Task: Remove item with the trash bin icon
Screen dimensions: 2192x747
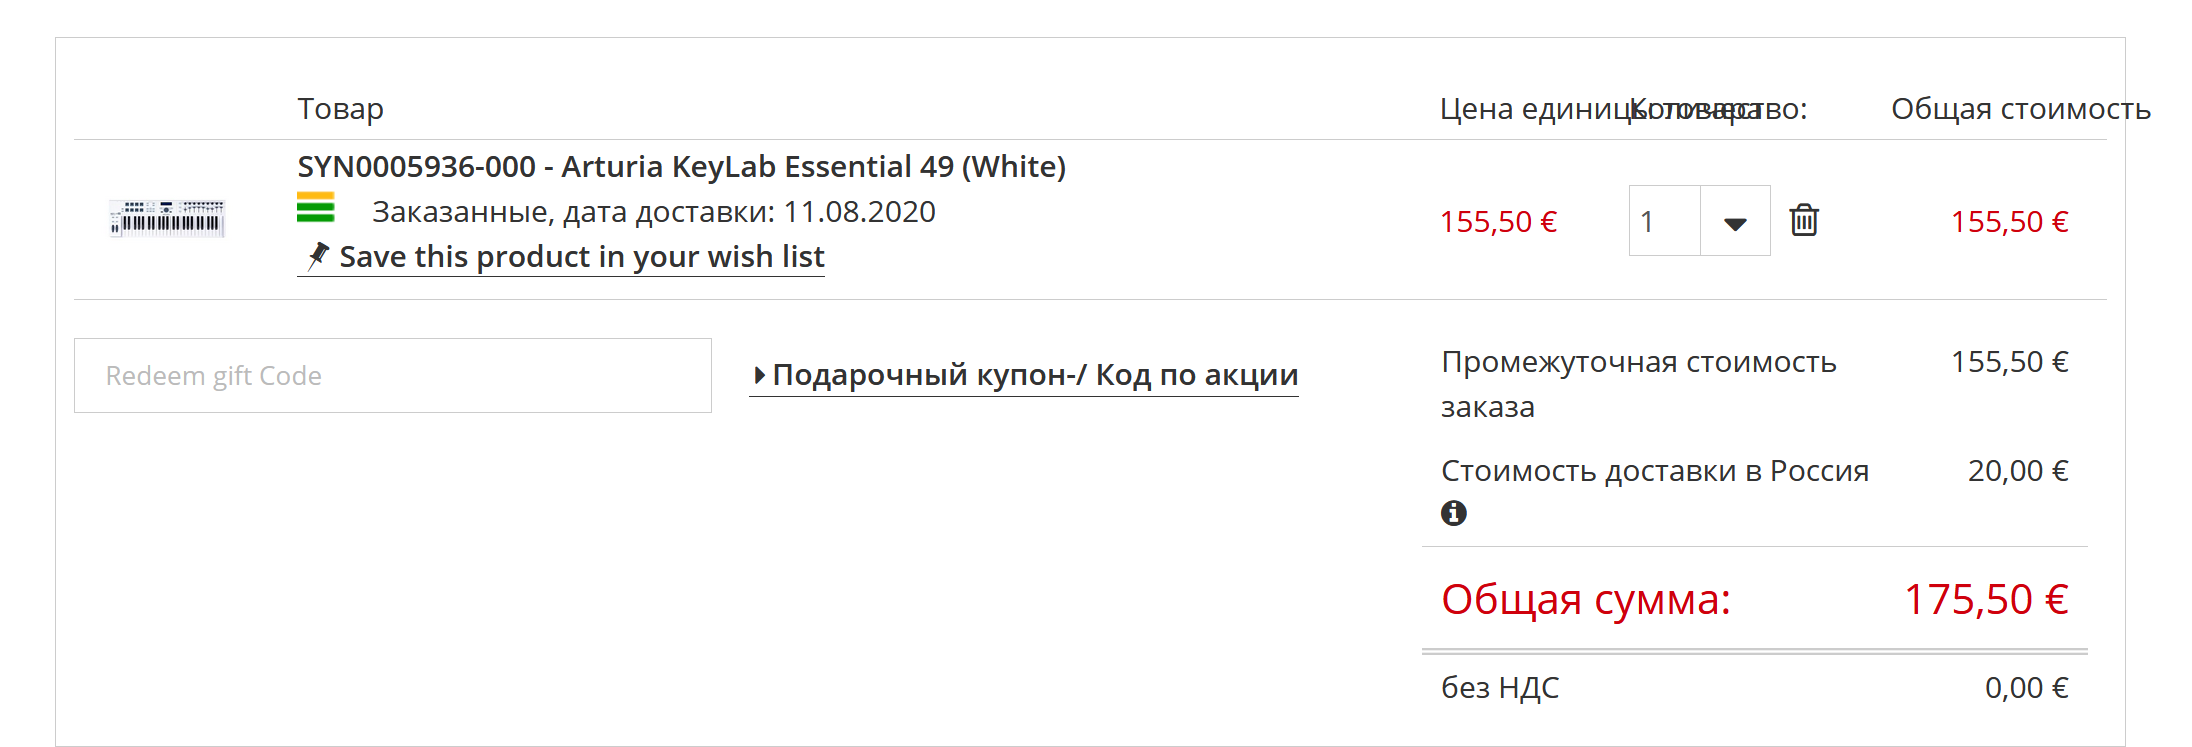Action: coord(1804,220)
